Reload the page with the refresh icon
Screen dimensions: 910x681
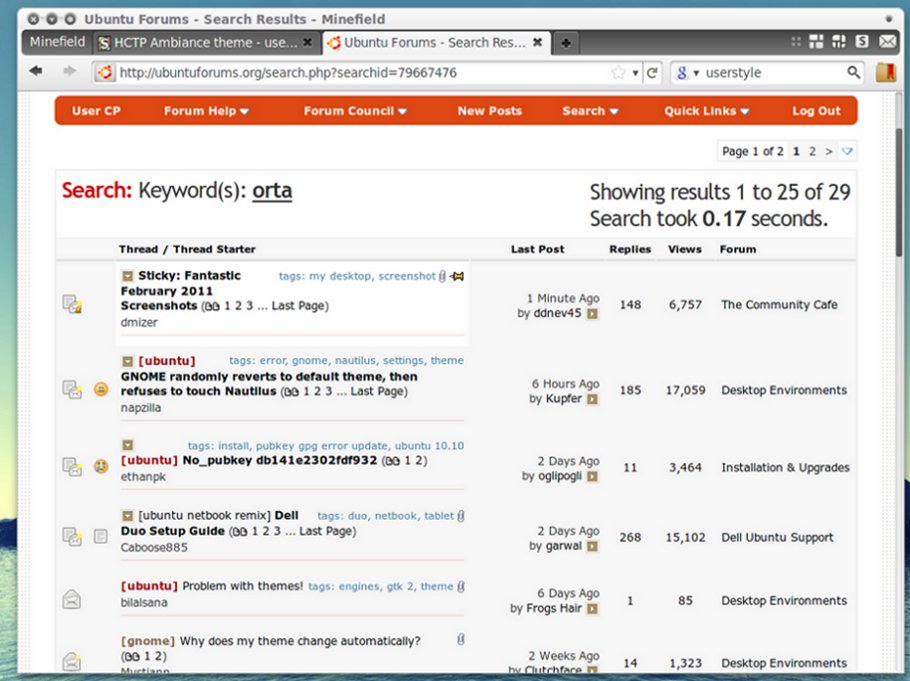pos(652,73)
